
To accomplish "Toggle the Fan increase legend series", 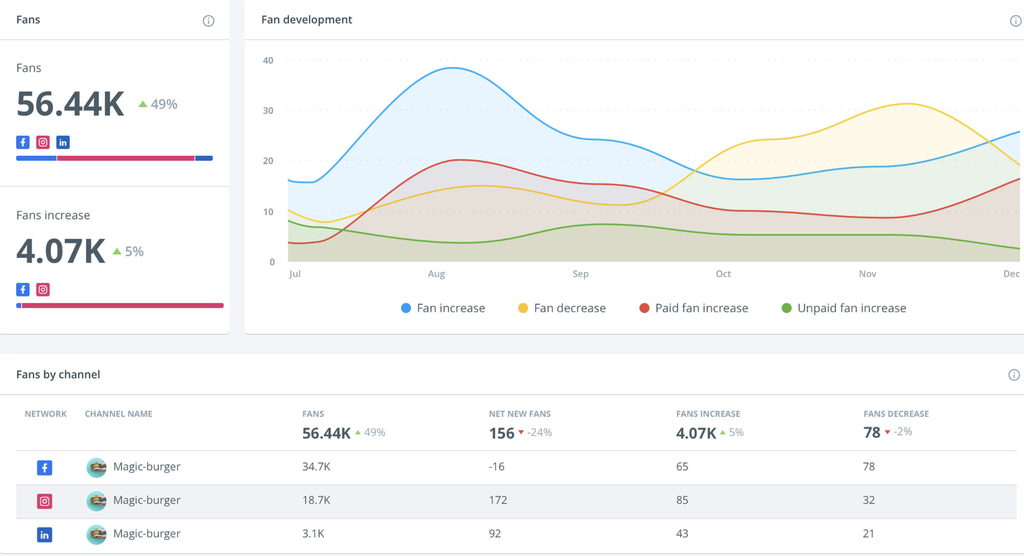I will [442, 308].
